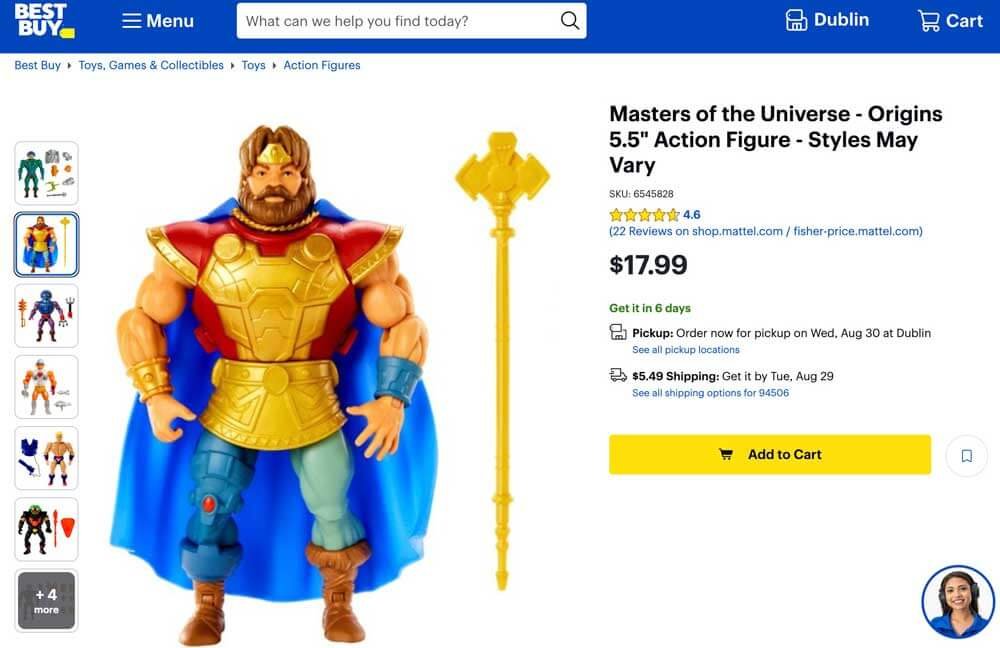Click the store pickup icon next to pickup details

click(x=617, y=332)
